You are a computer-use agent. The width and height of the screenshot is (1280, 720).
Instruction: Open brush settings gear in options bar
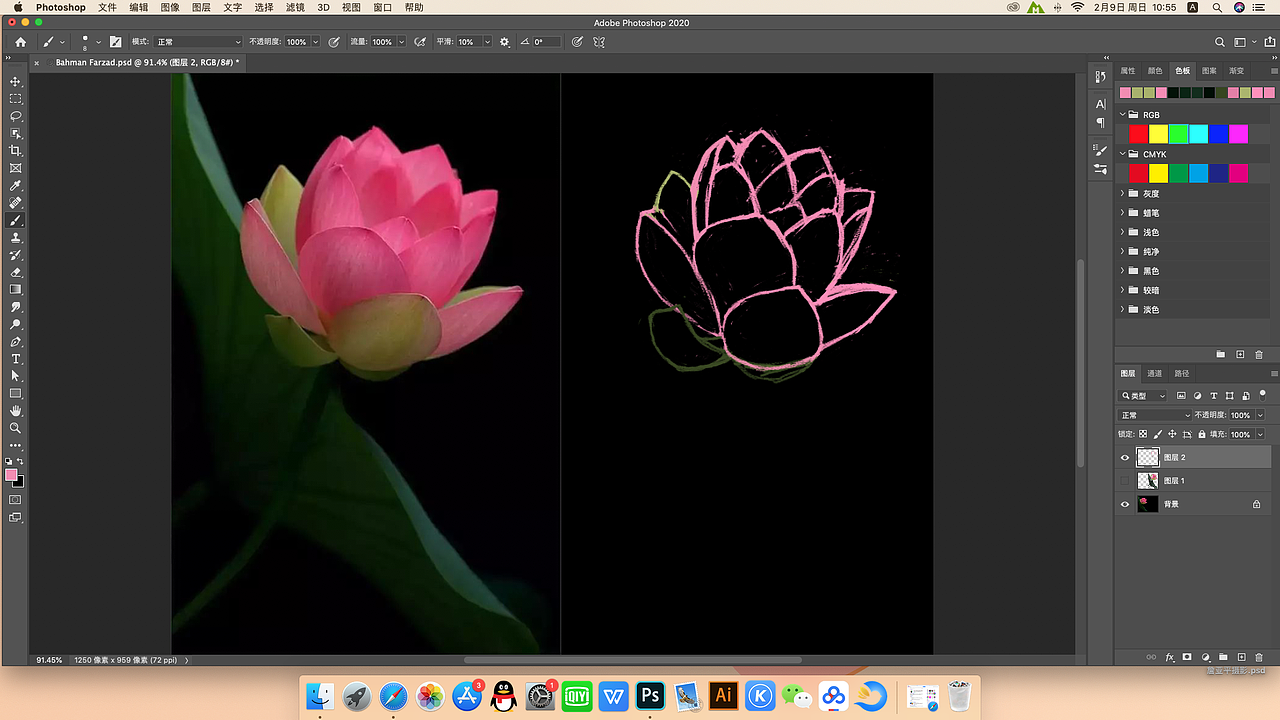point(505,42)
